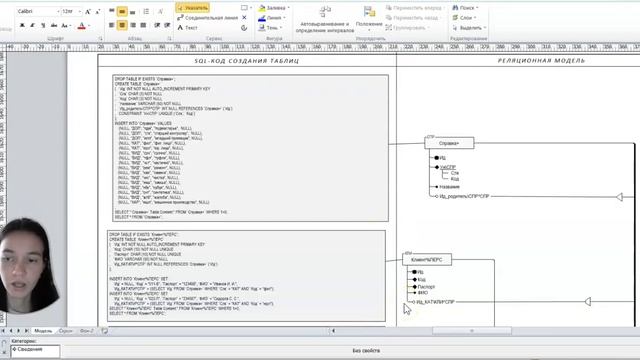The height and width of the screenshot is (360, 640).
Task: Toggle bold text formatting
Action: click(22, 26)
